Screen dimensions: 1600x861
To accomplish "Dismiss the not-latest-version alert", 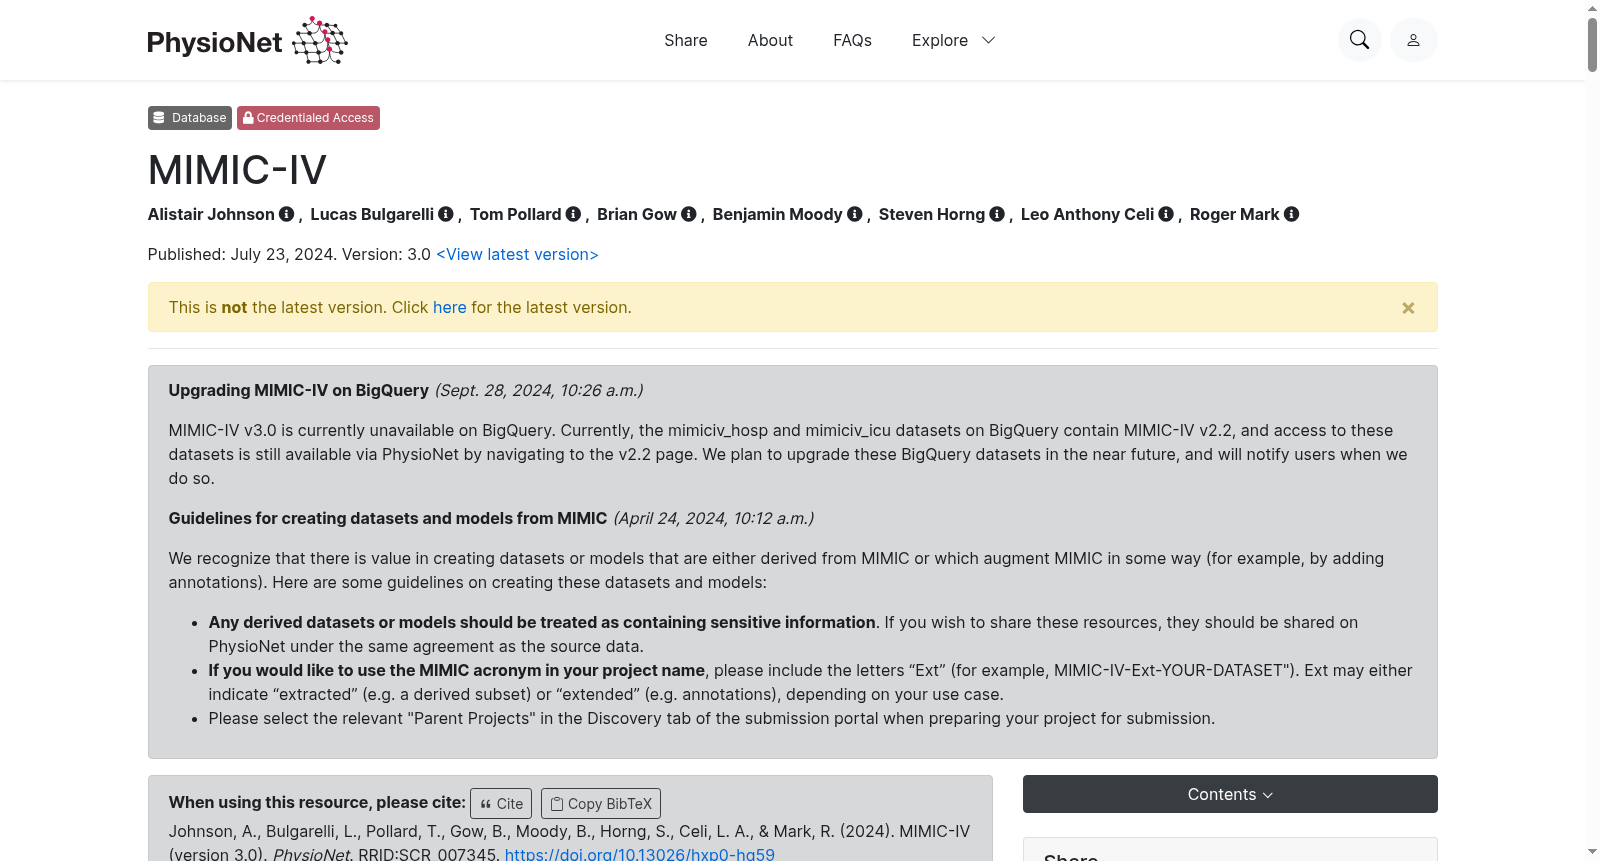I will coord(1408,308).
